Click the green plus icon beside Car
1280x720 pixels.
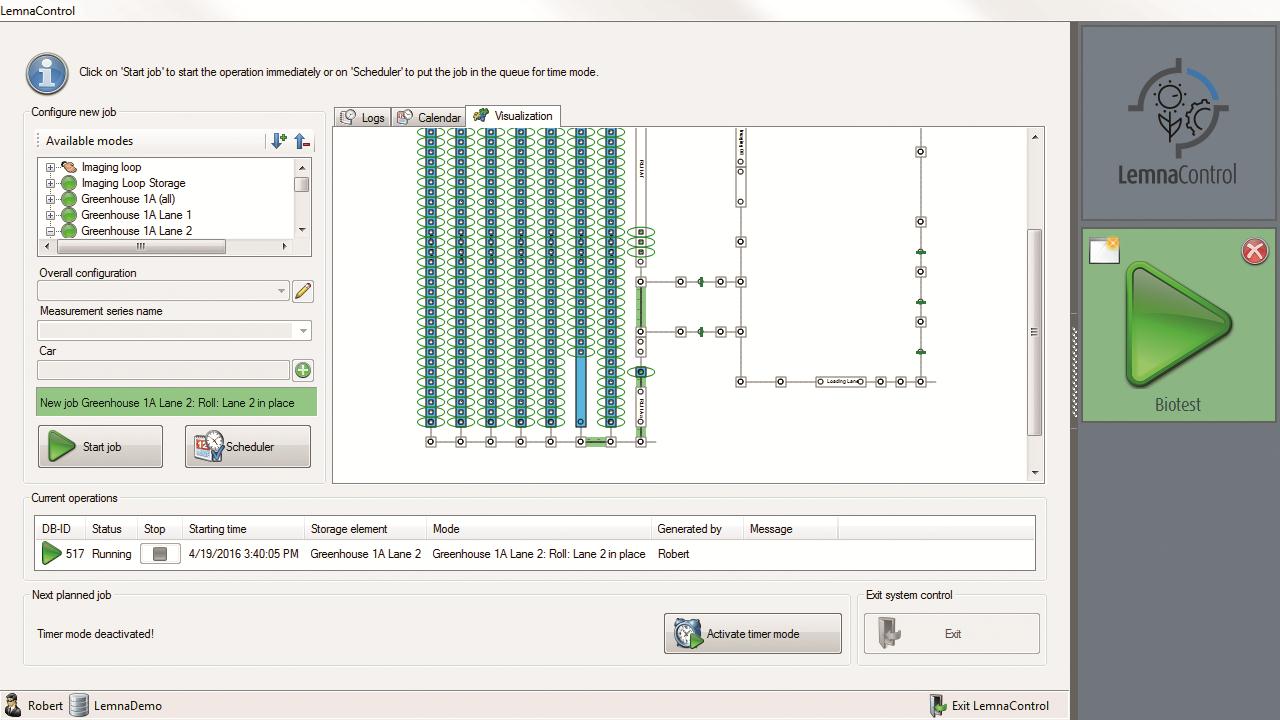click(303, 370)
